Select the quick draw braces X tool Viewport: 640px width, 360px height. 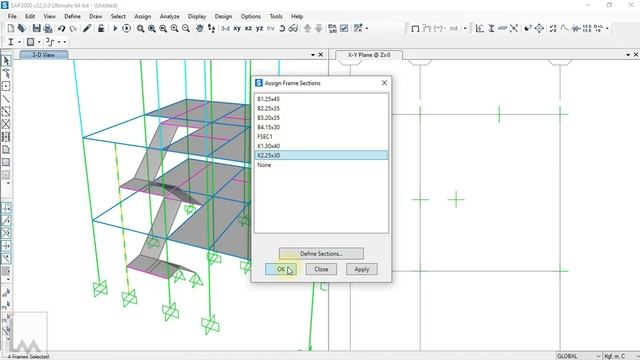click(x=6, y=124)
